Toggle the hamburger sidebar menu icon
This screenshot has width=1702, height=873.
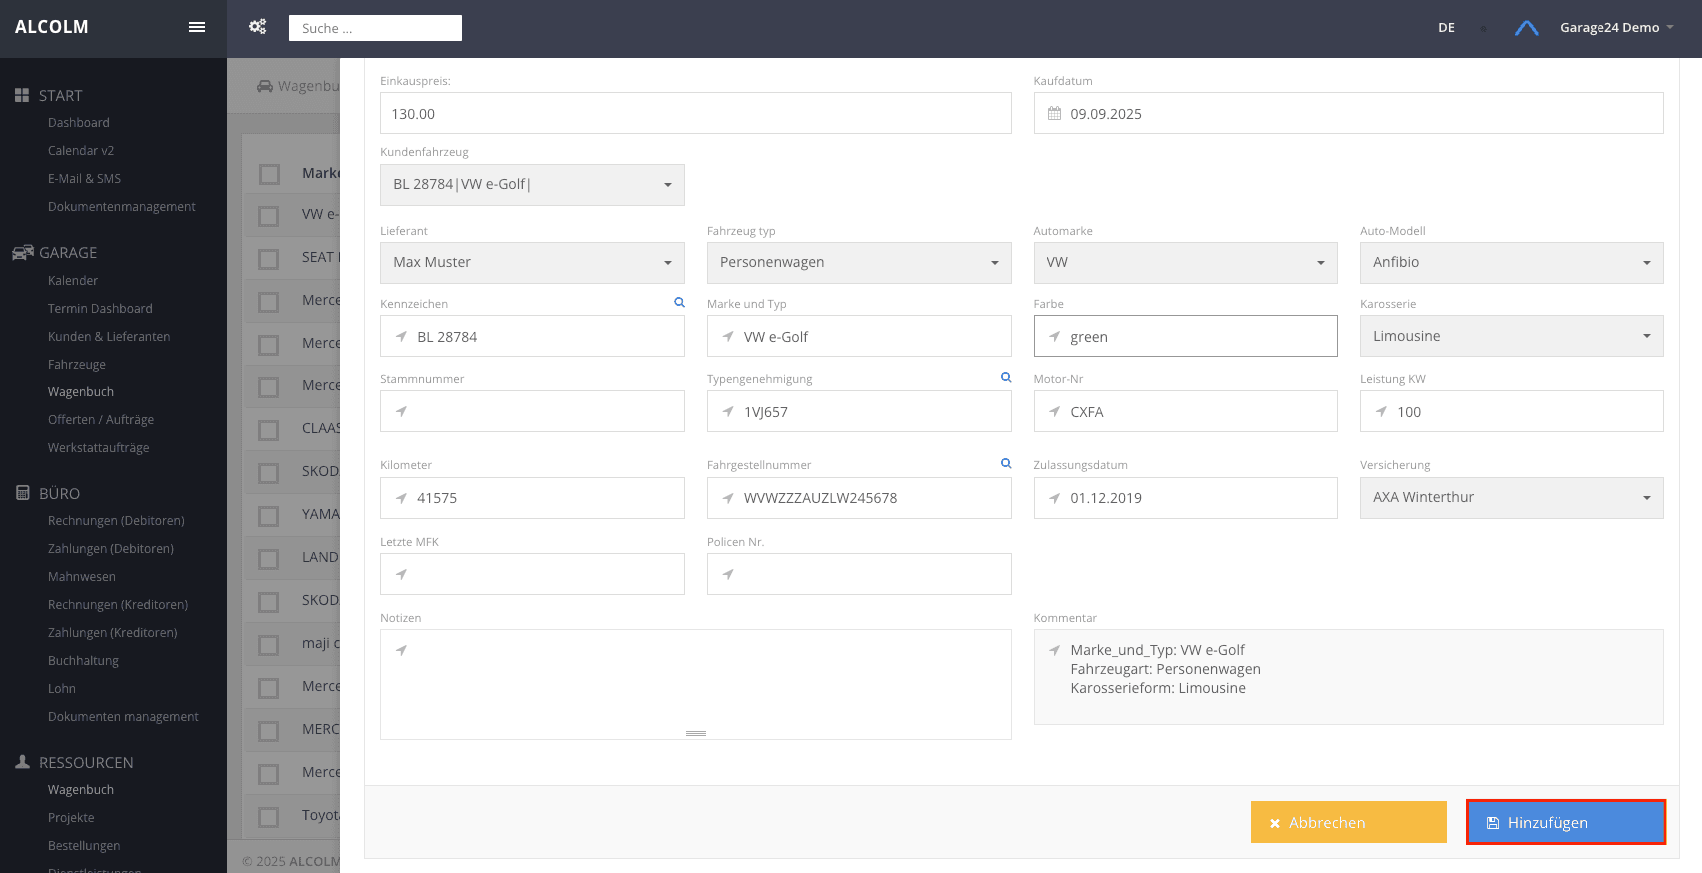point(197,27)
